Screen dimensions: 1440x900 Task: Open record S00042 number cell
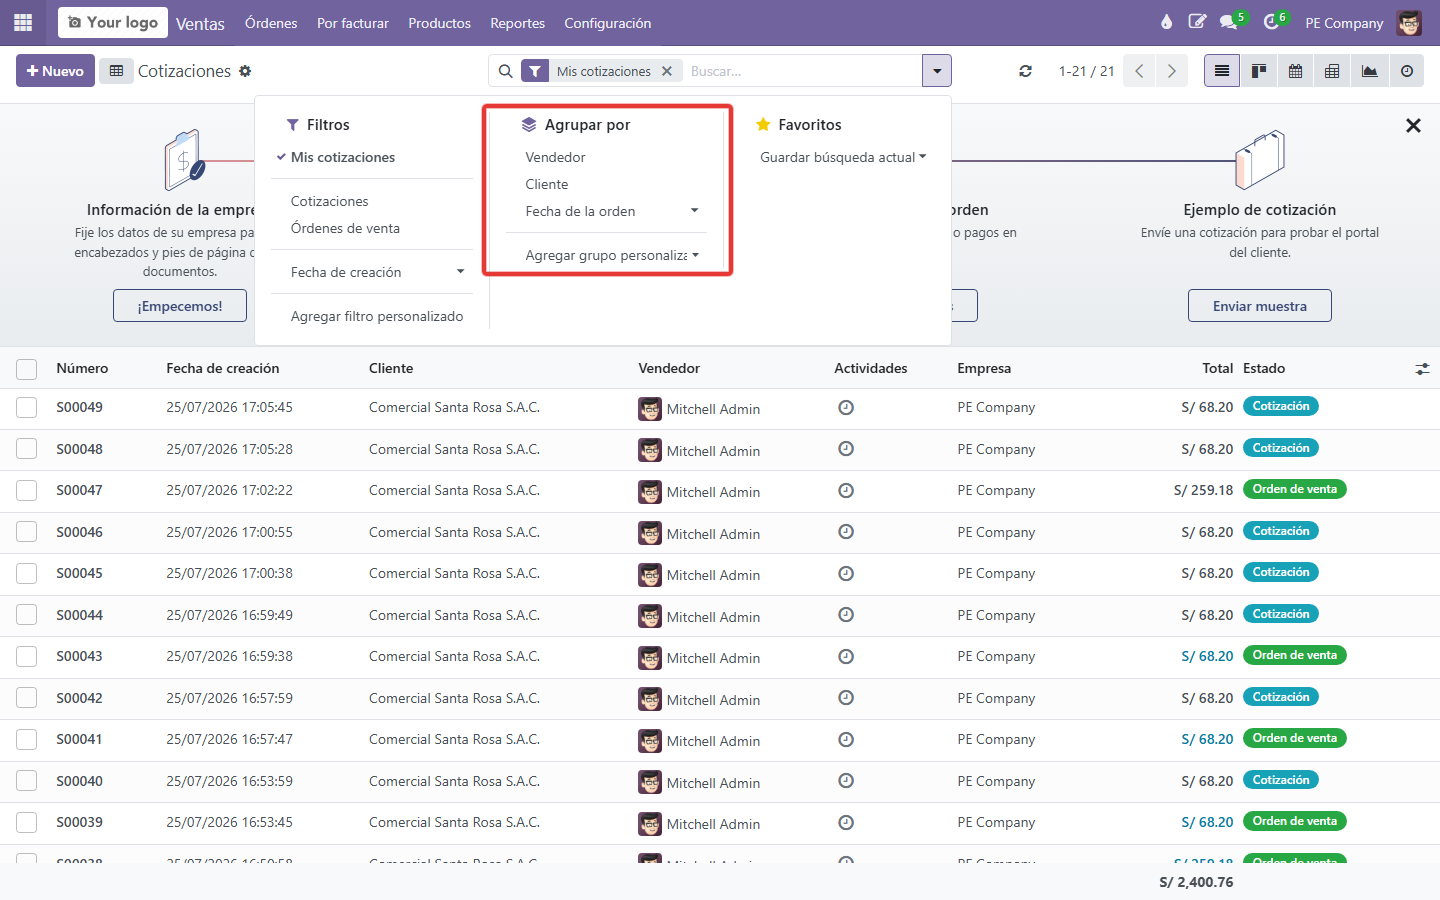[80, 698]
